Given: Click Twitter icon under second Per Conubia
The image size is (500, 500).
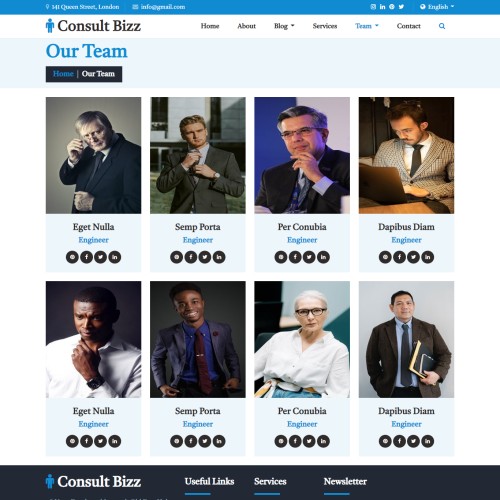Looking at the screenshot, I should pos(309,441).
